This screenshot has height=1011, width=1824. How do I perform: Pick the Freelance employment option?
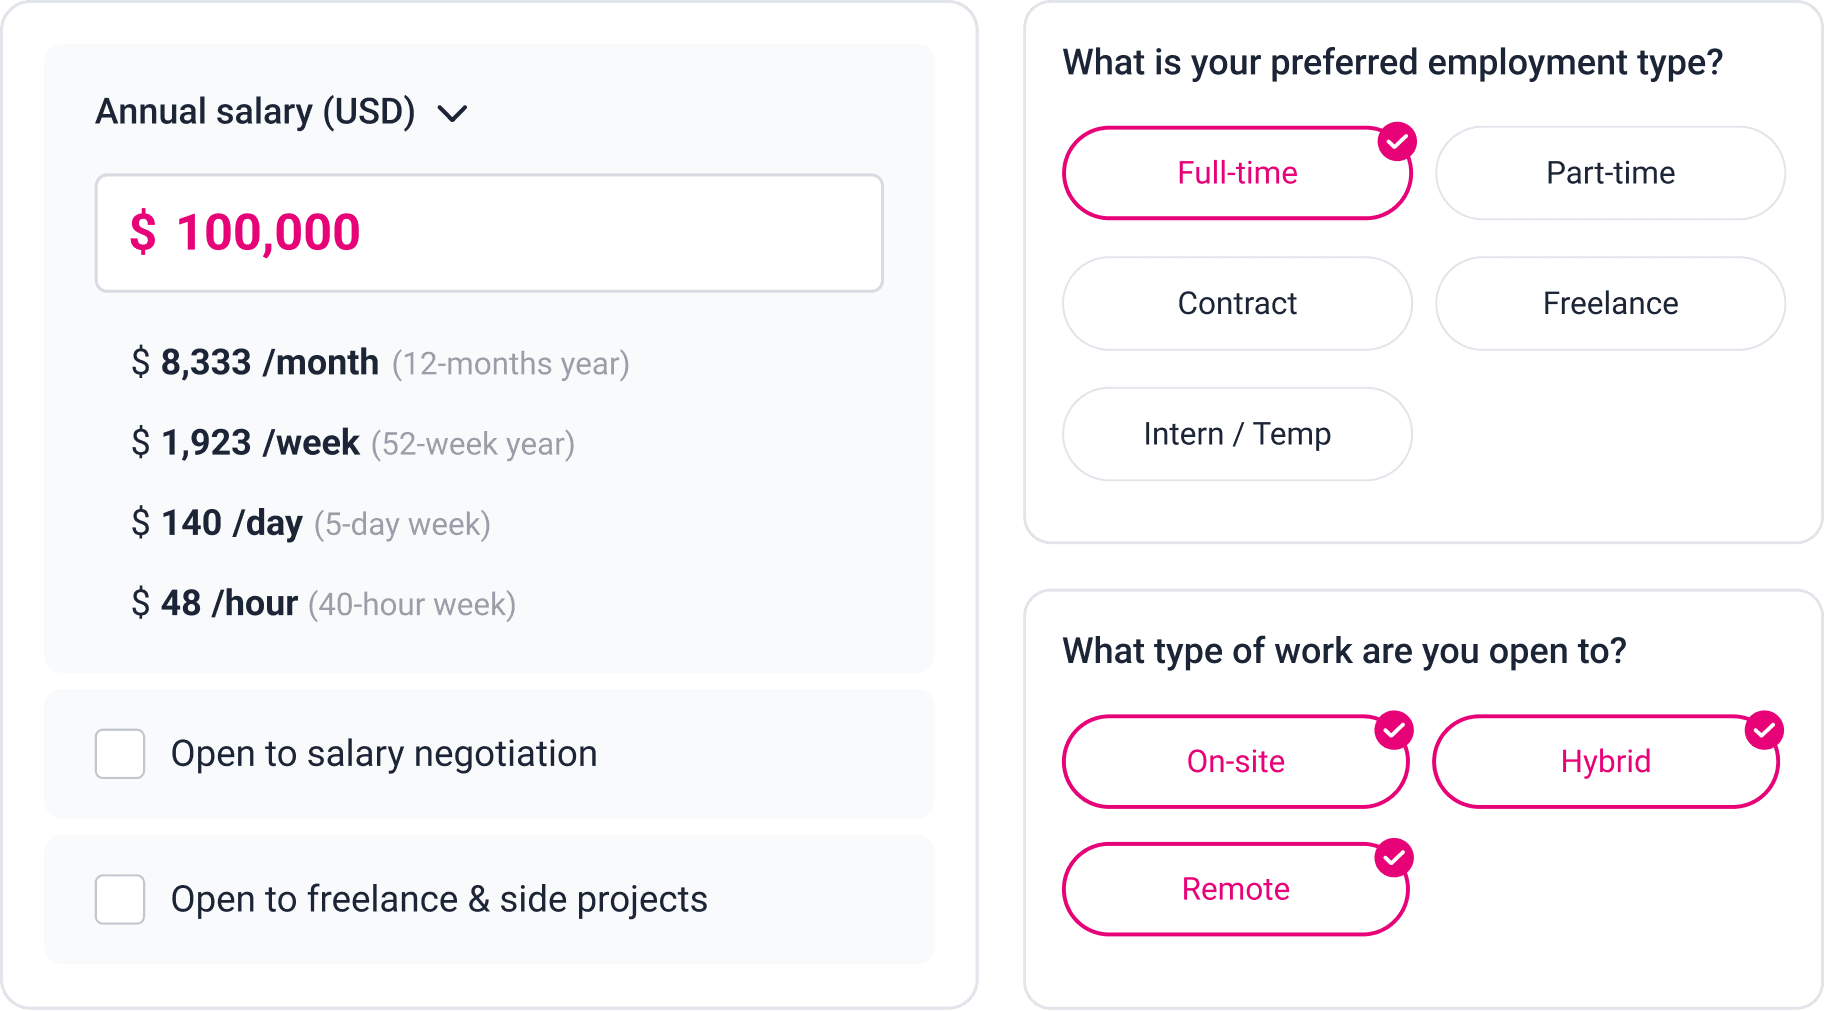(1610, 304)
